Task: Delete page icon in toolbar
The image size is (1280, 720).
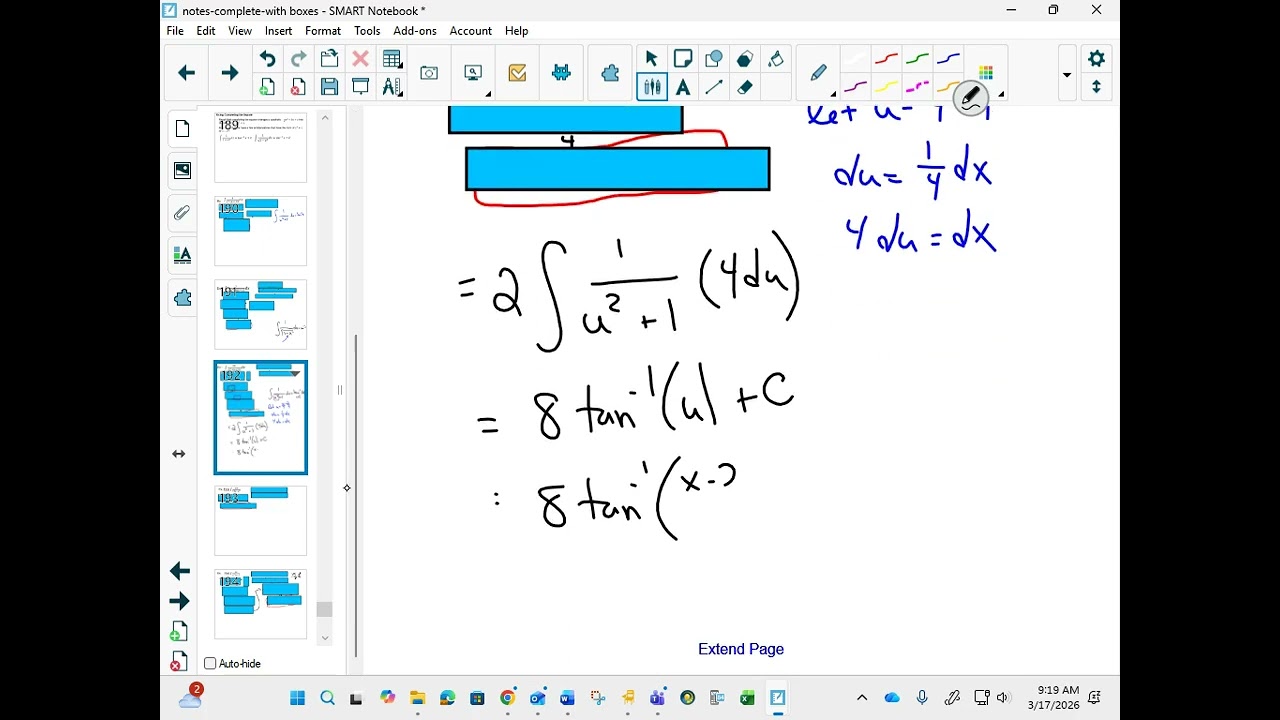Action: (298, 87)
